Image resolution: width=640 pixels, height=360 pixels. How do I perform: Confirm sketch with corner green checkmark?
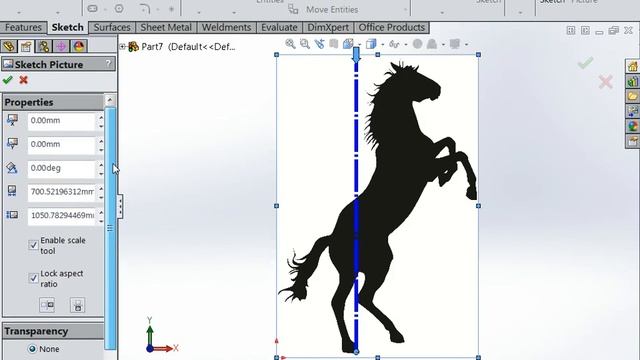(585, 63)
